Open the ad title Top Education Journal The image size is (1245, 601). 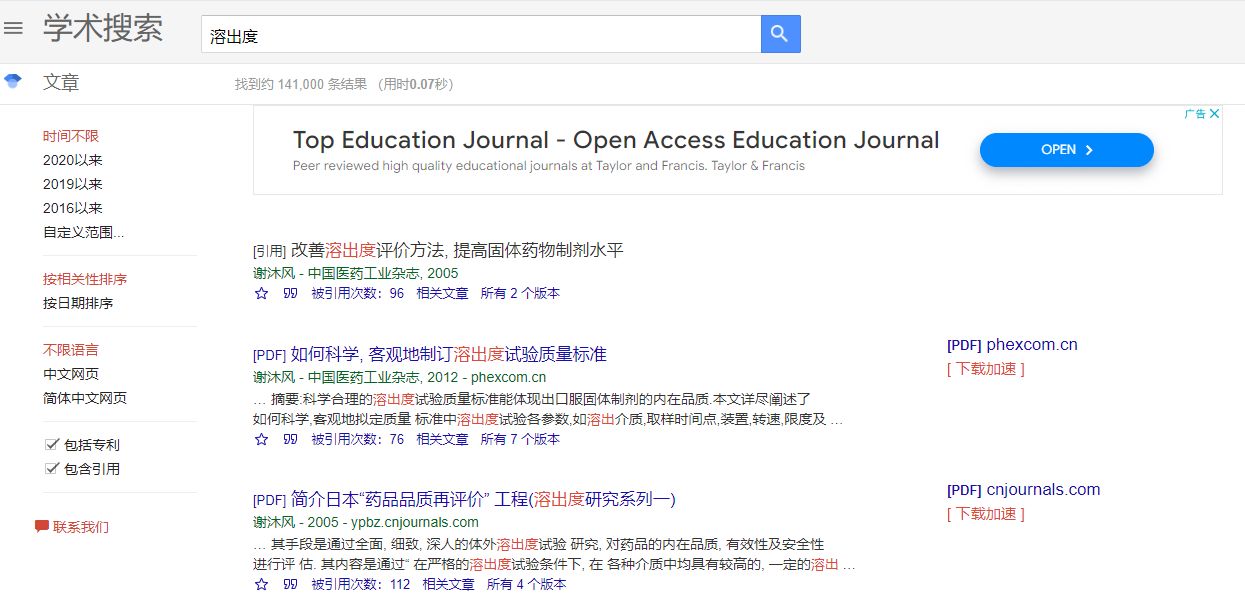click(x=616, y=140)
